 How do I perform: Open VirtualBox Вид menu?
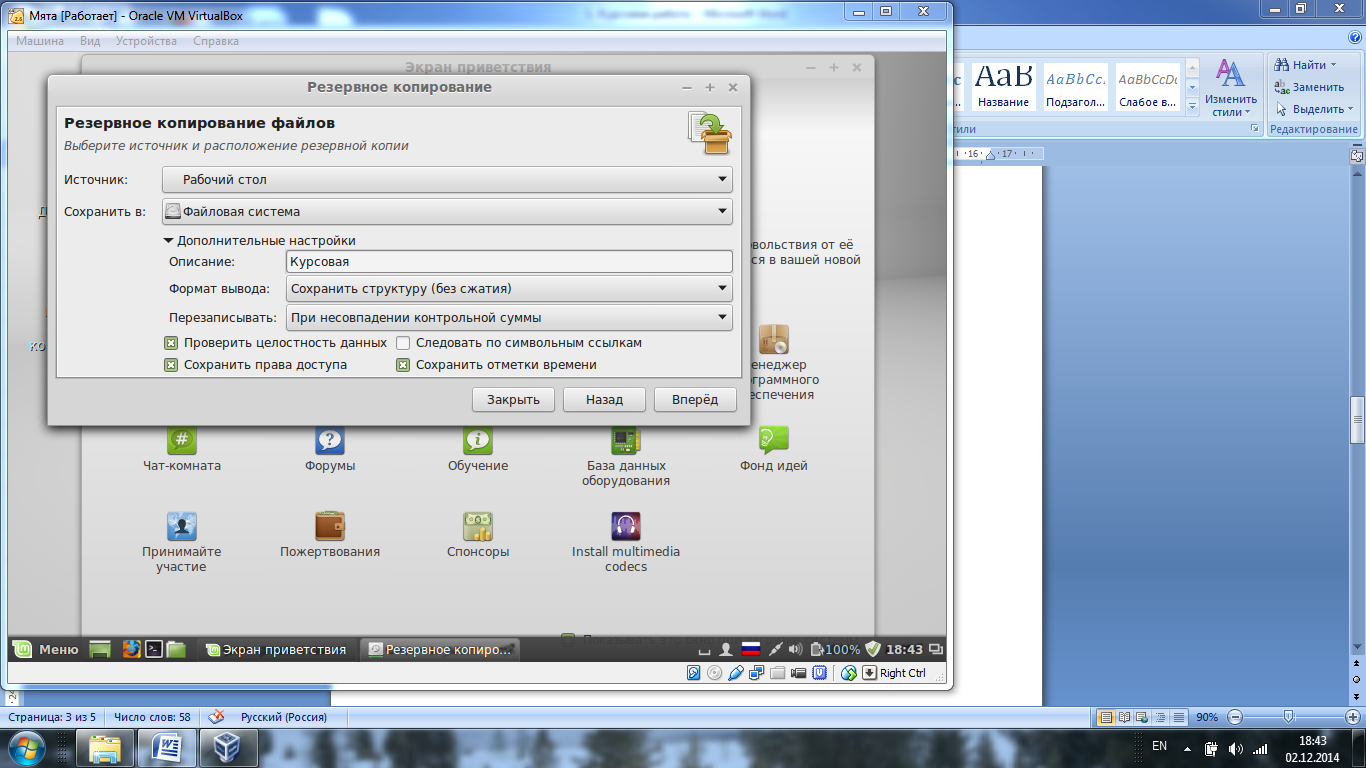click(x=90, y=41)
